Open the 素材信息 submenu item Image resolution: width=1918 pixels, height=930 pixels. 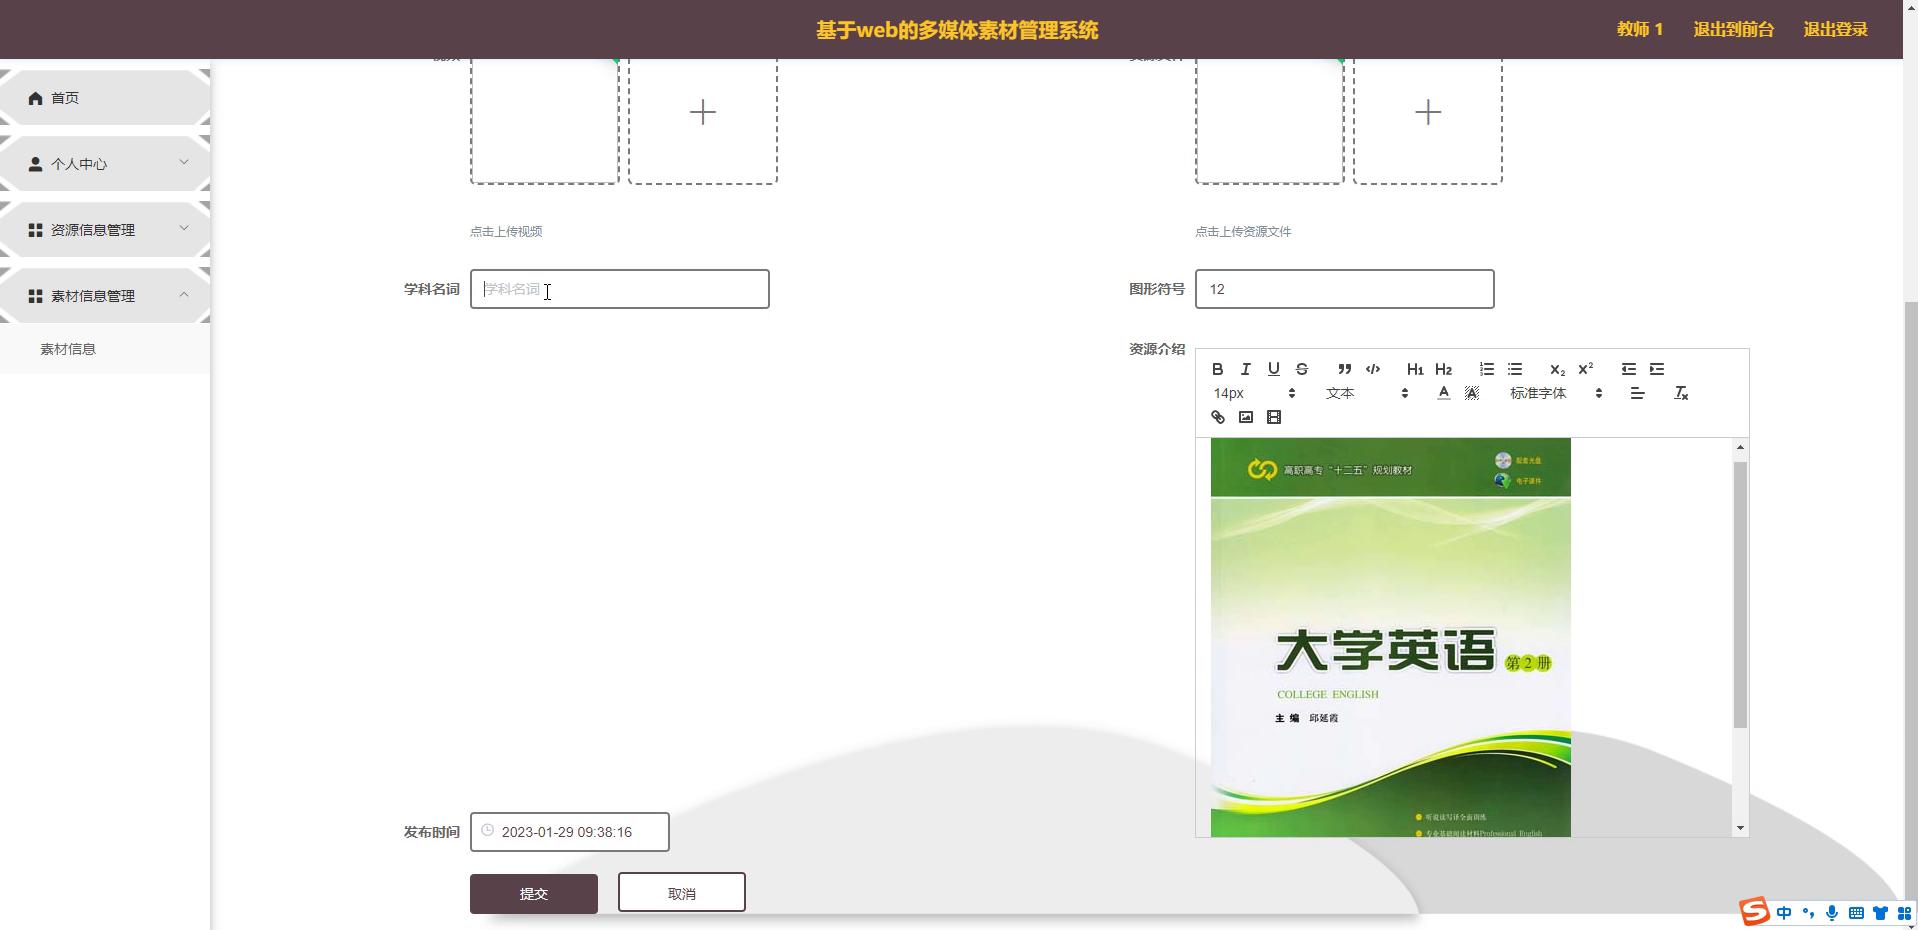click(x=105, y=349)
